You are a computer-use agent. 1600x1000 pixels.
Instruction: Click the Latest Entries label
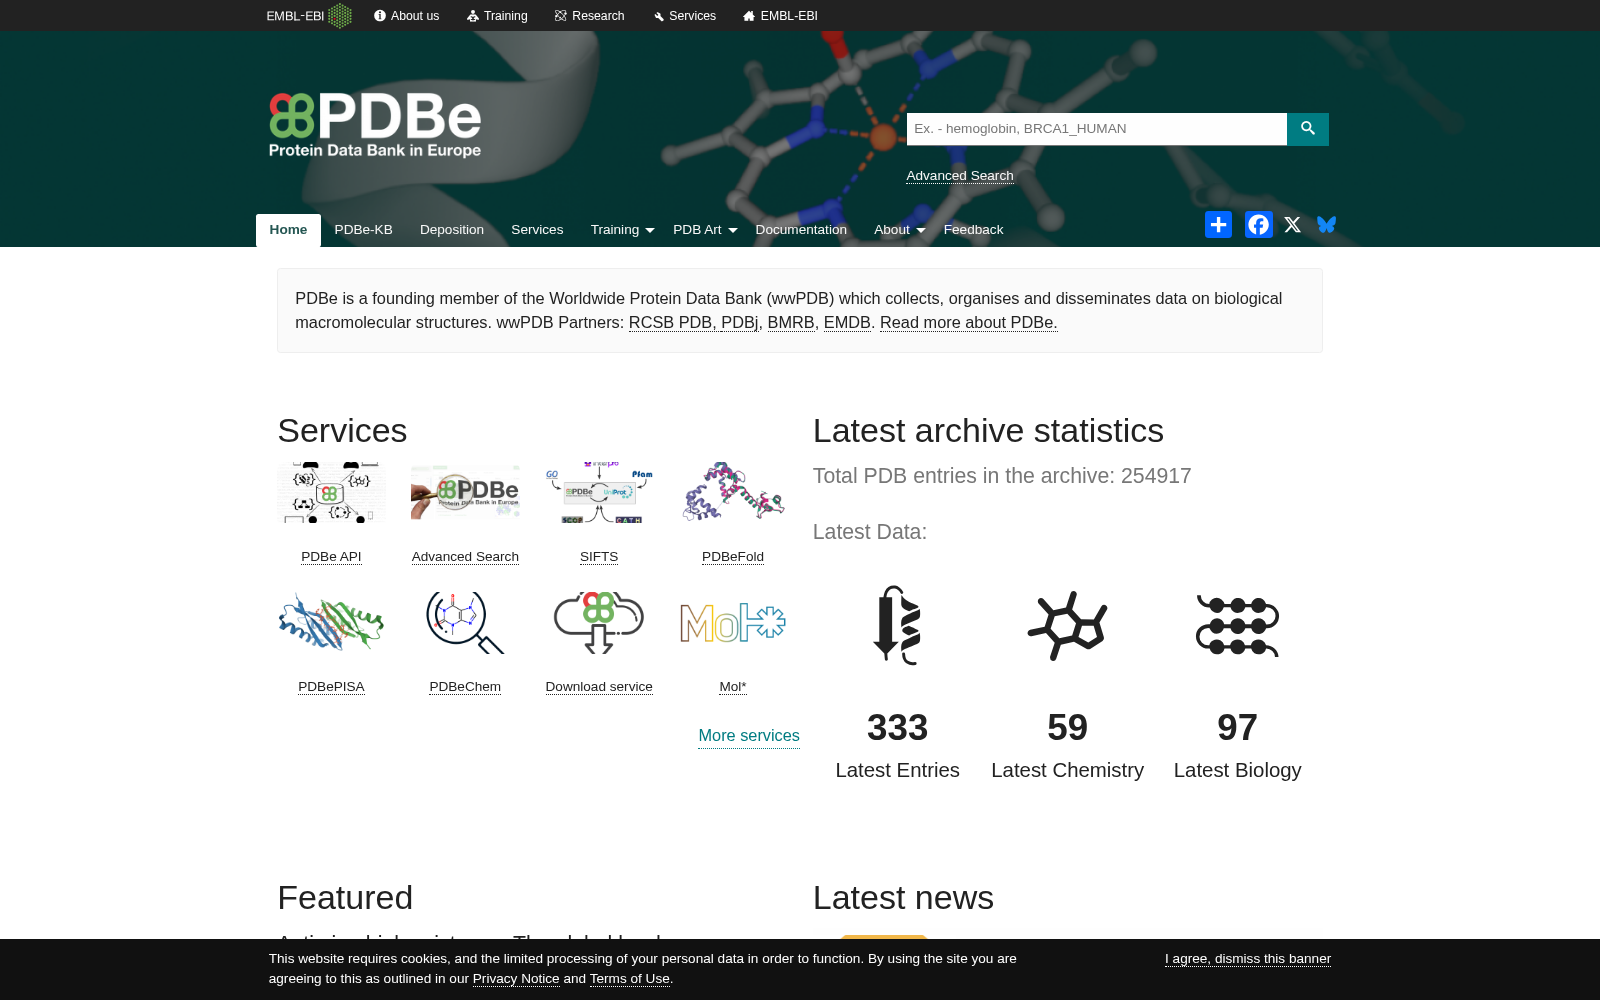click(x=897, y=771)
